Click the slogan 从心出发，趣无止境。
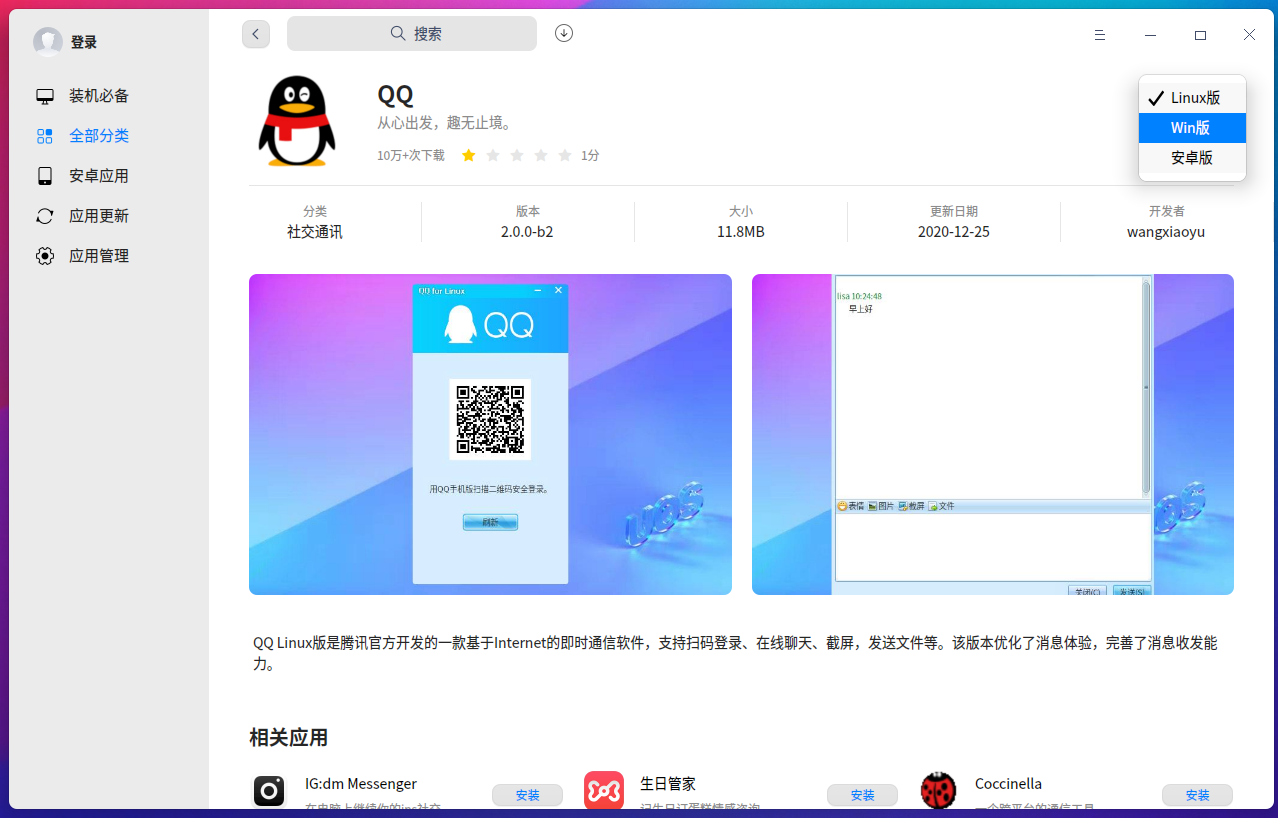 [x=446, y=123]
